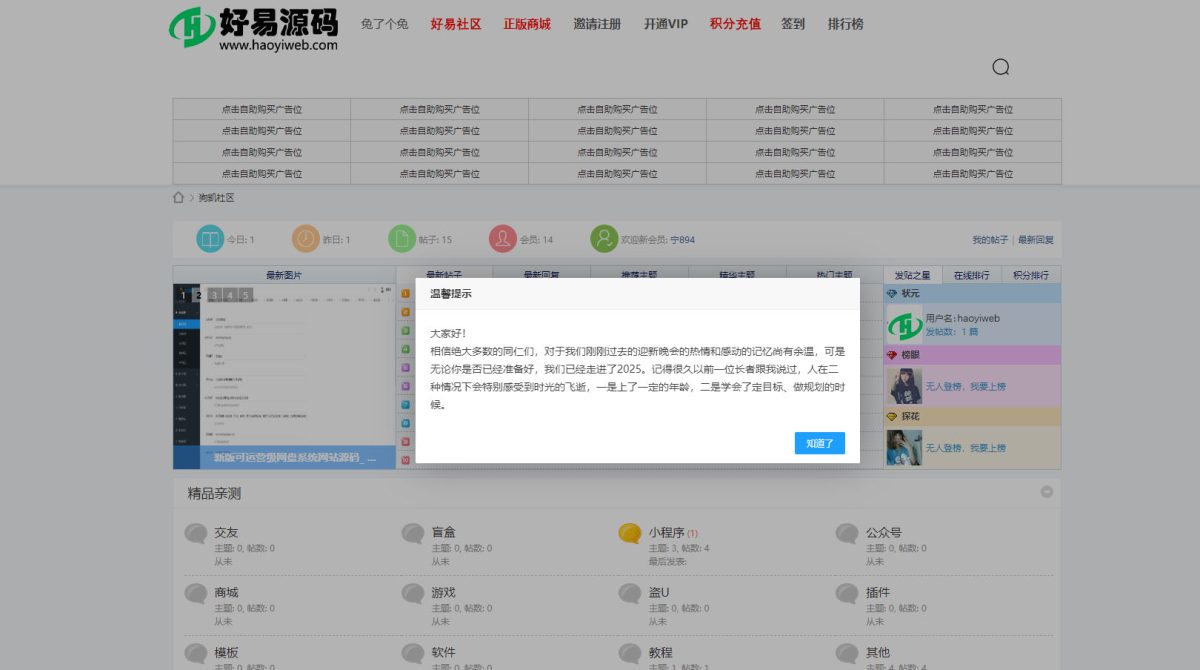Click the 商城 forum bubble icon
This screenshot has width=1200, height=670.
196,594
